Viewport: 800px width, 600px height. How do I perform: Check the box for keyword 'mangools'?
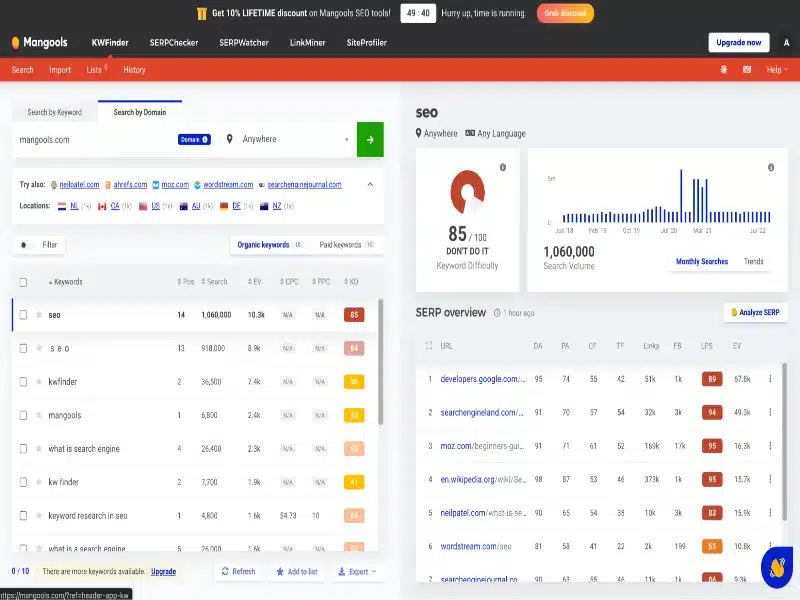[x=23, y=415]
